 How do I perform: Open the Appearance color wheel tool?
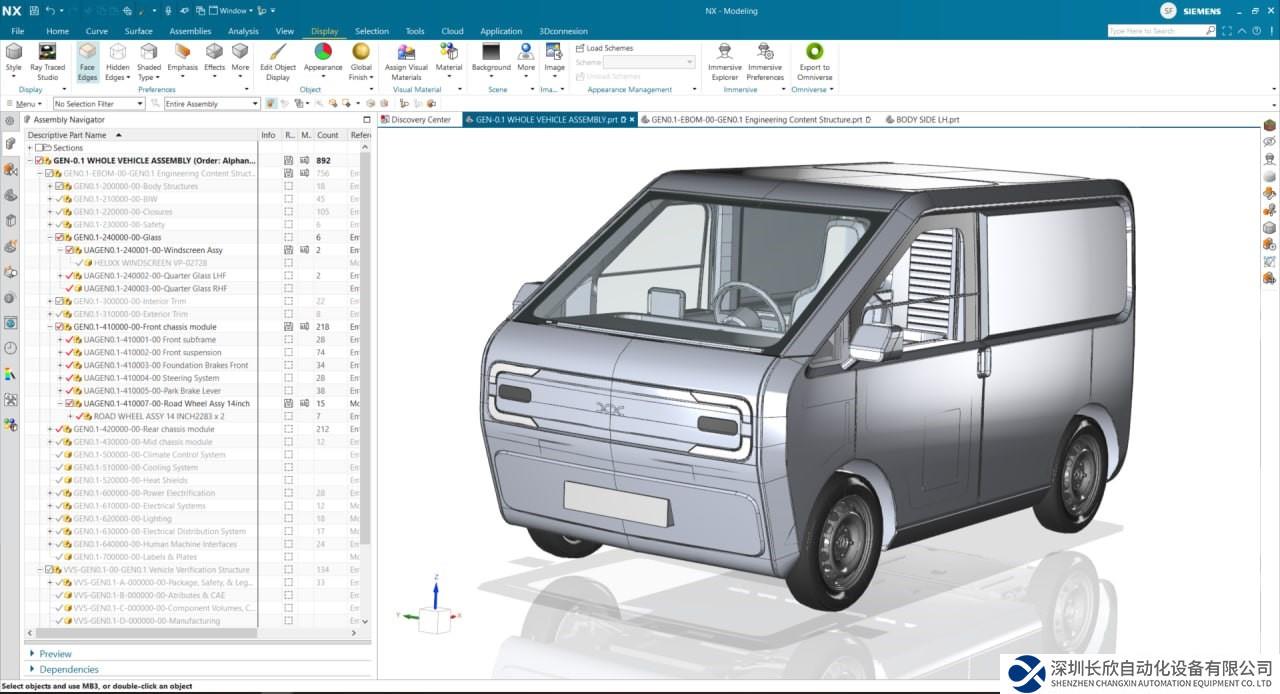(x=323, y=61)
